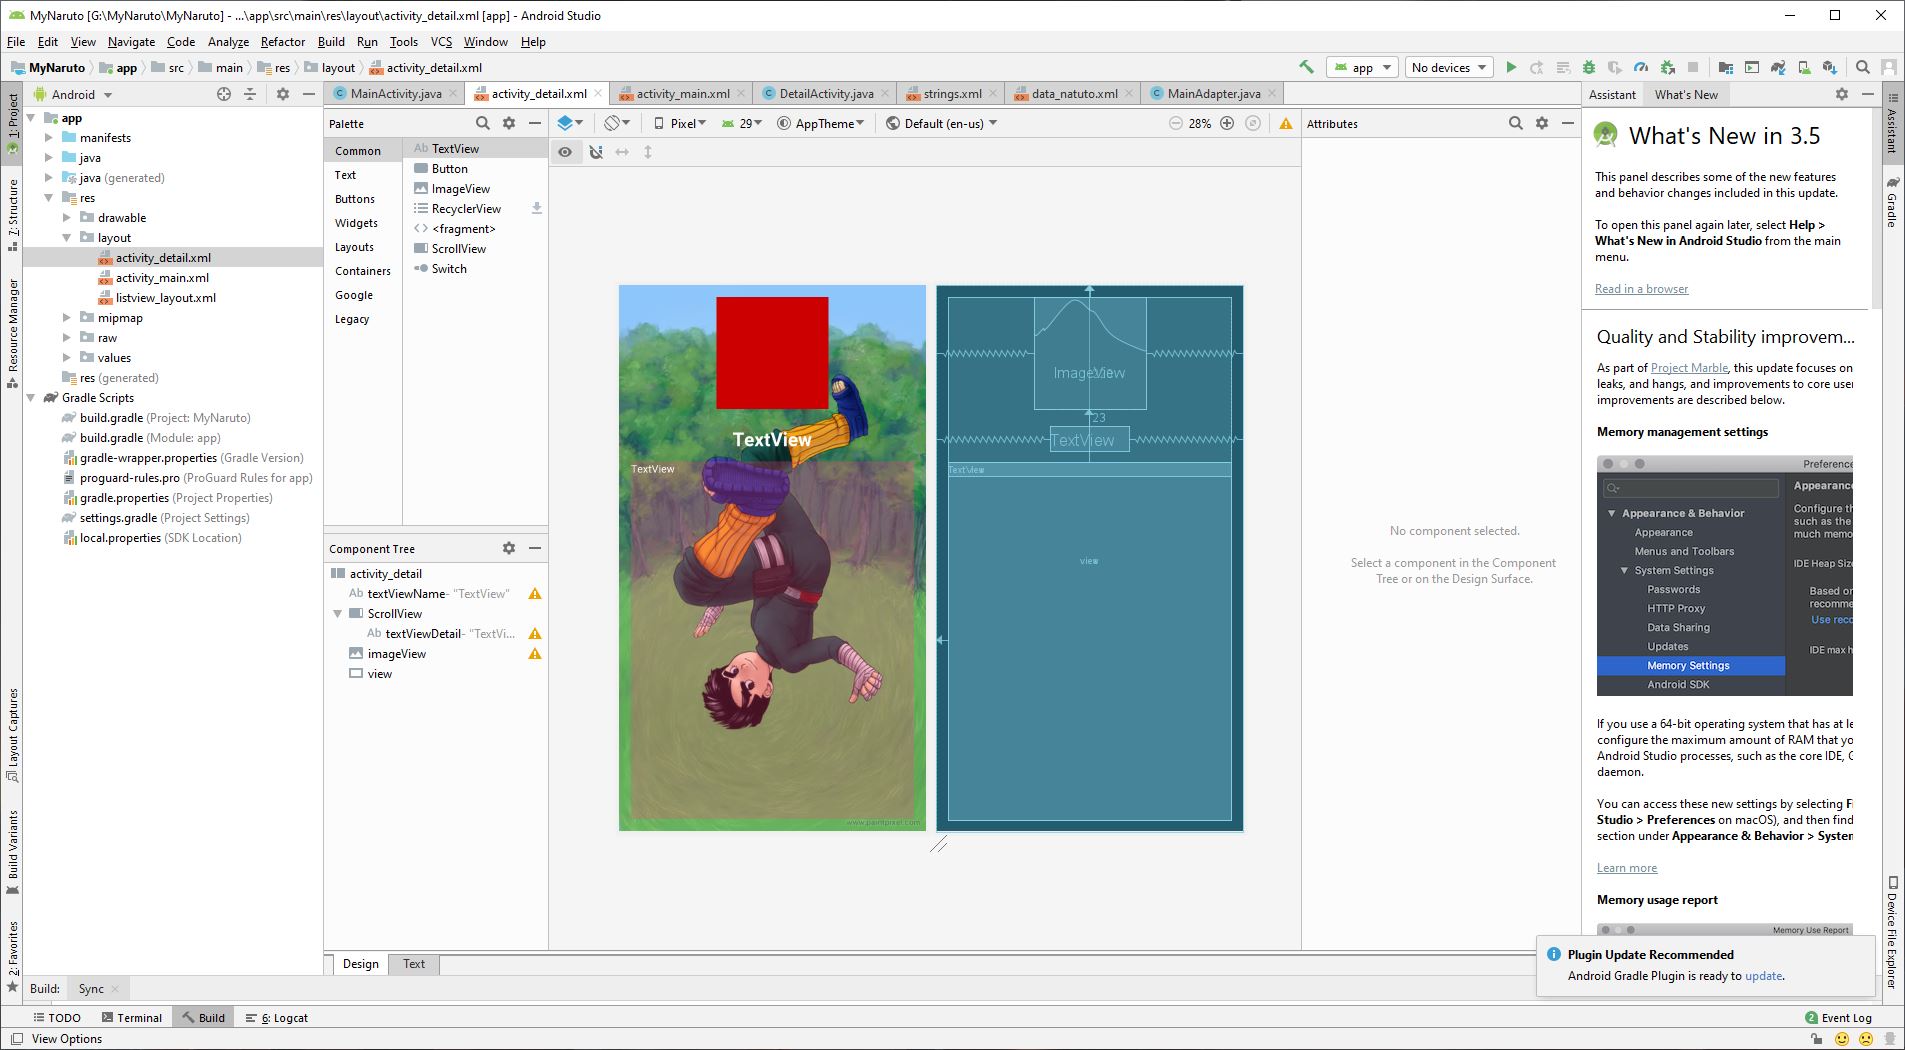This screenshot has height=1050, width=1905.
Task: Toggle the View Options eye icon
Action: point(565,152)
